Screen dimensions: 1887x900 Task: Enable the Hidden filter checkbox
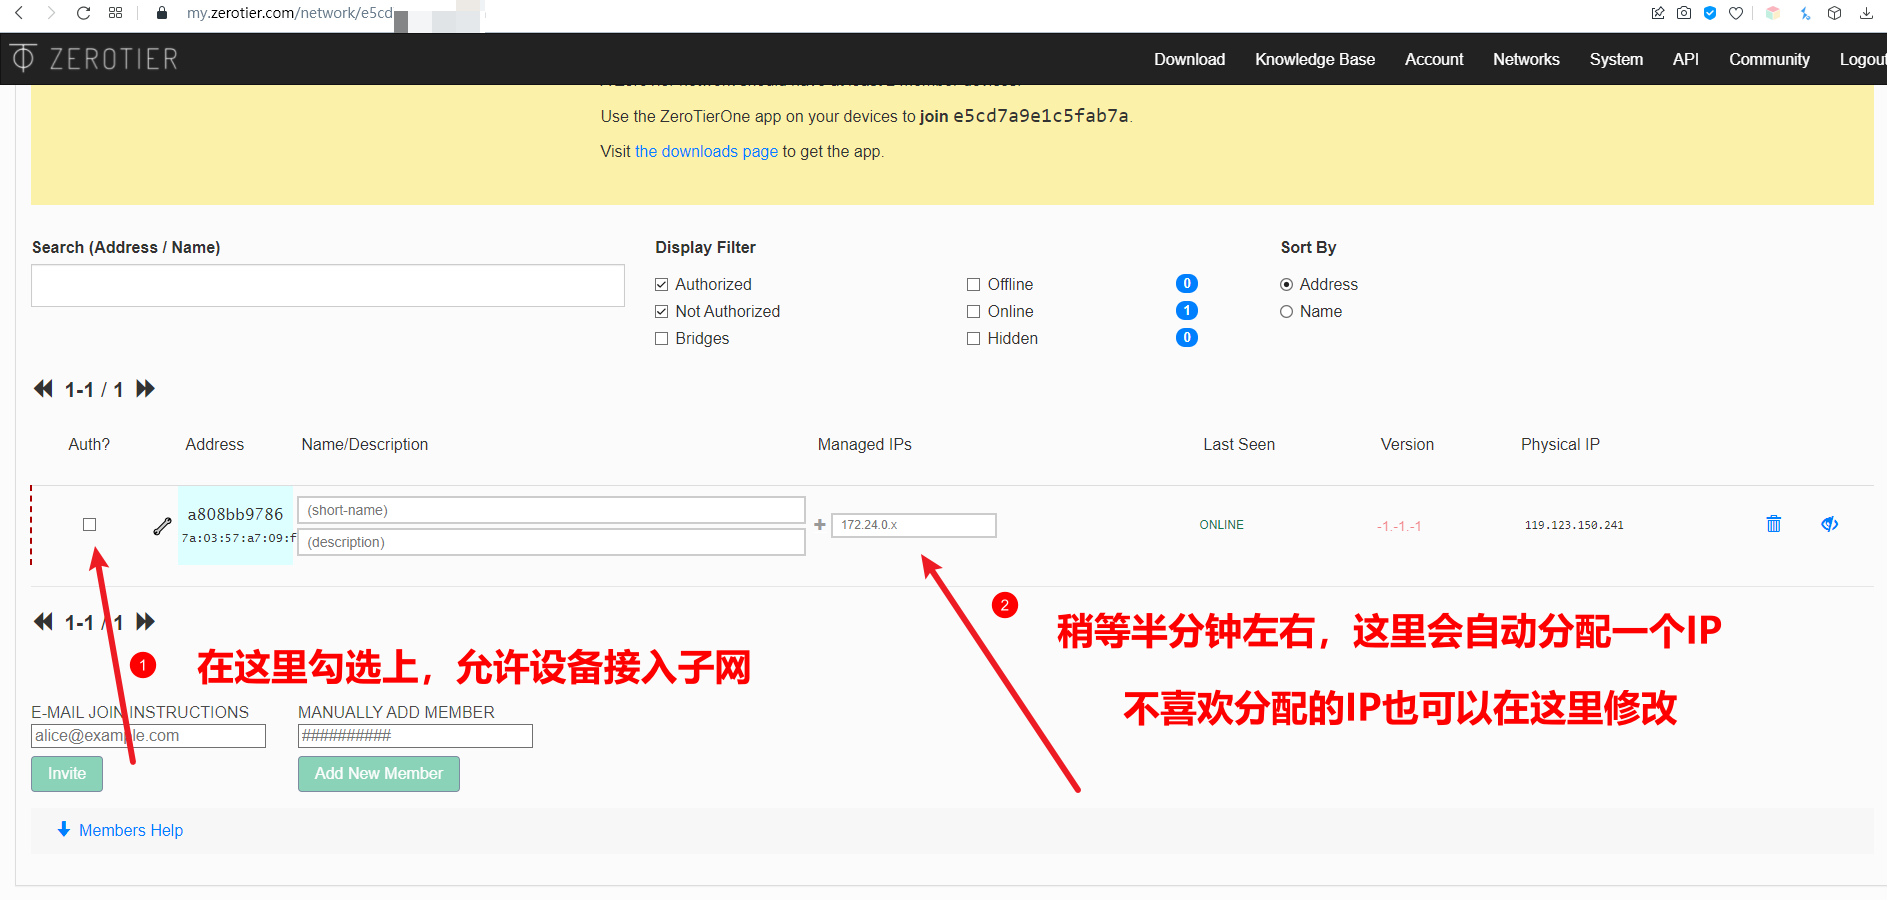[x=973, y=339]
